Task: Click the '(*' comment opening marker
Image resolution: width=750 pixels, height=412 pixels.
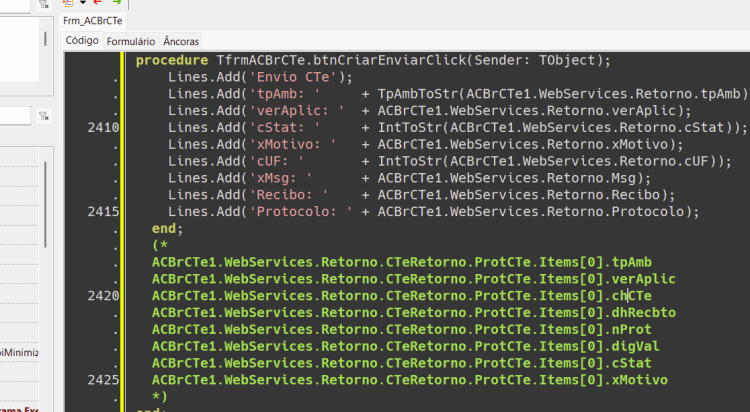Action: point(160,245)
